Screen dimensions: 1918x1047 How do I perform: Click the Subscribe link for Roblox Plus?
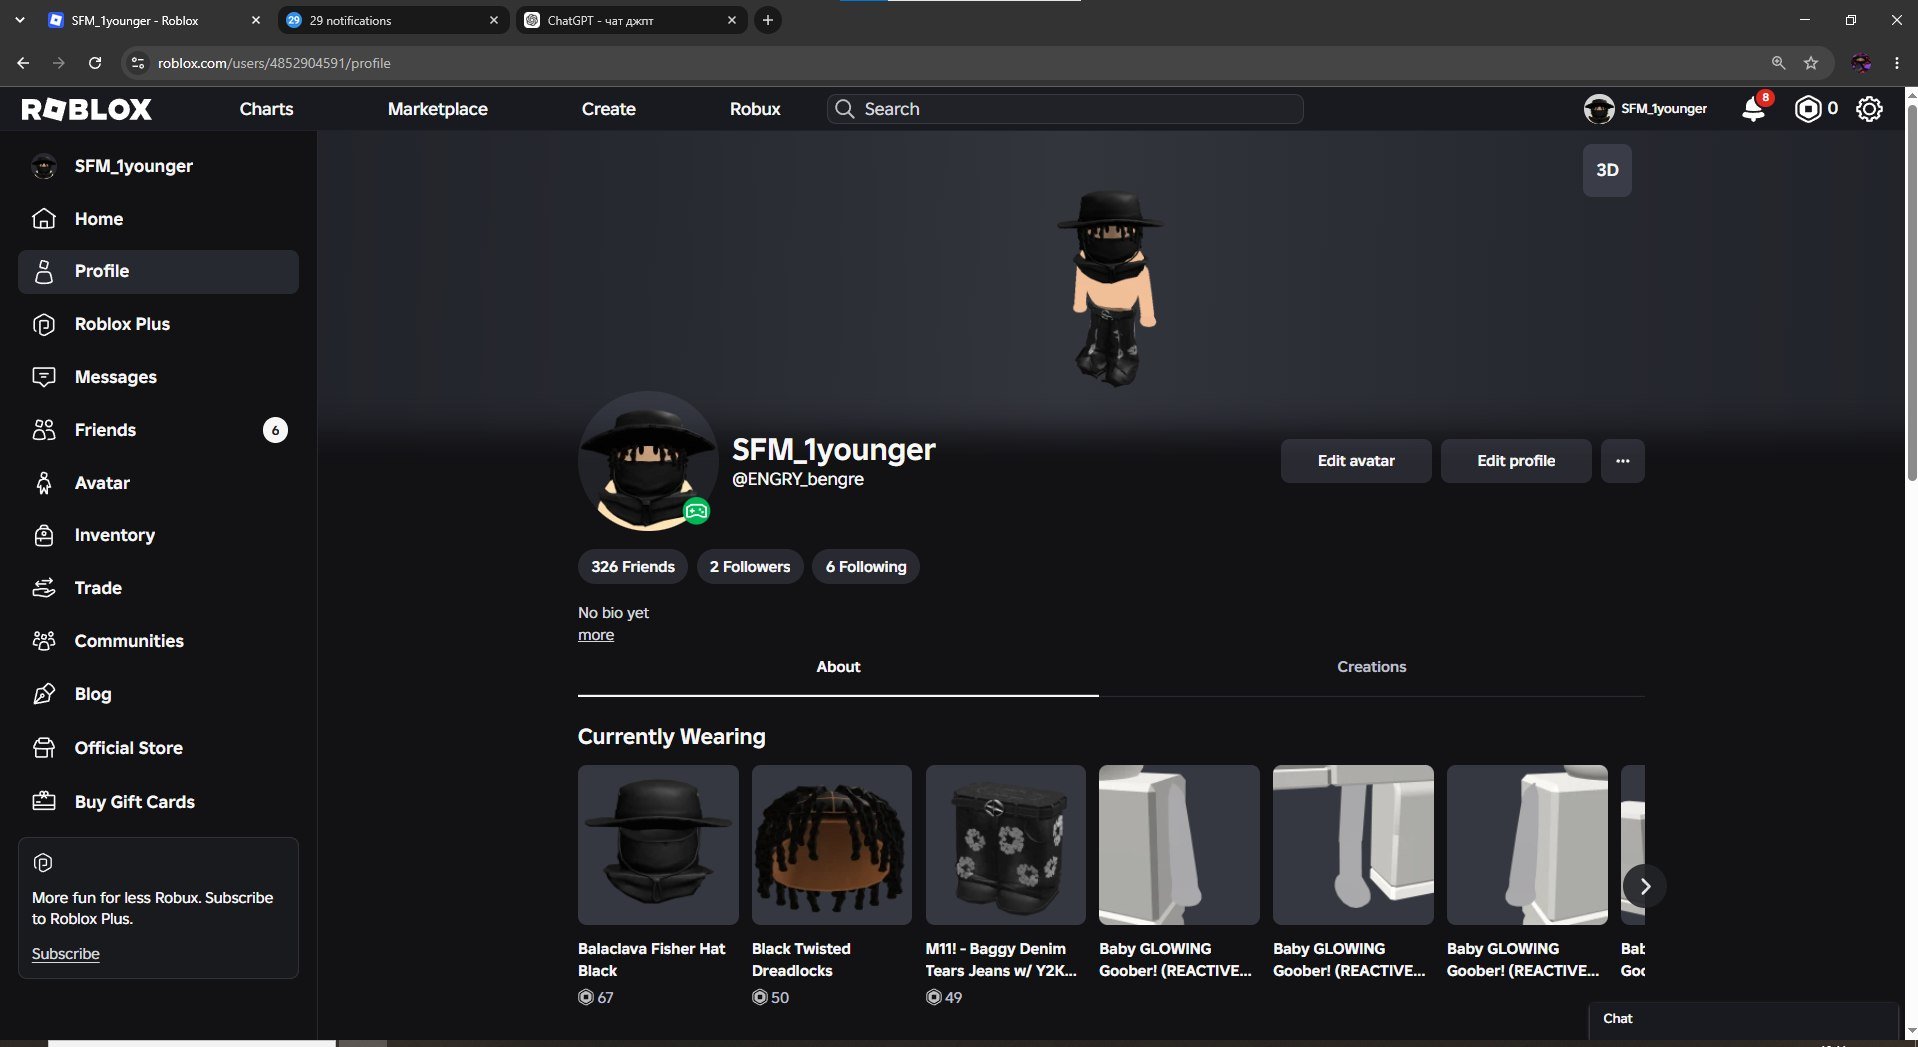pyautogui.click(x=66, y=954)
